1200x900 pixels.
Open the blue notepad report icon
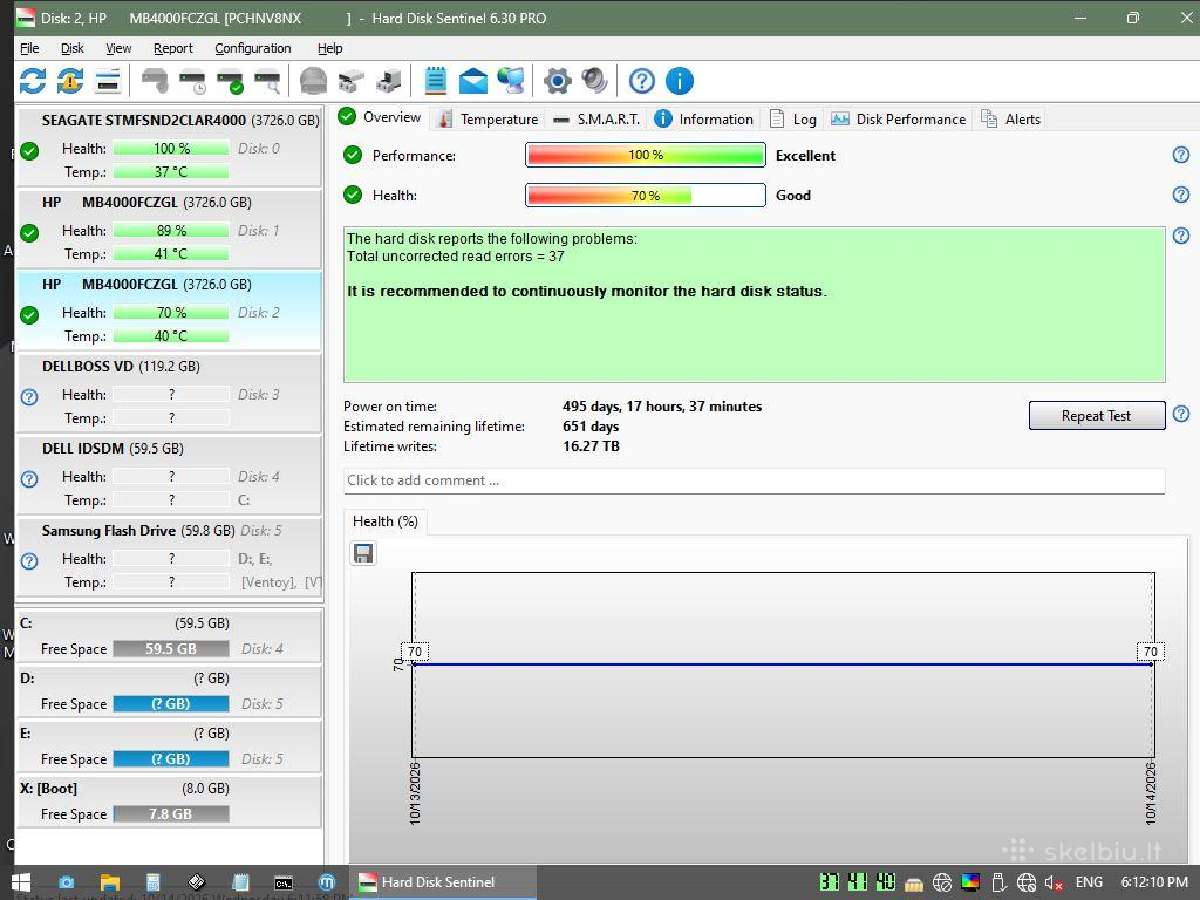click(x=435, y=81)
